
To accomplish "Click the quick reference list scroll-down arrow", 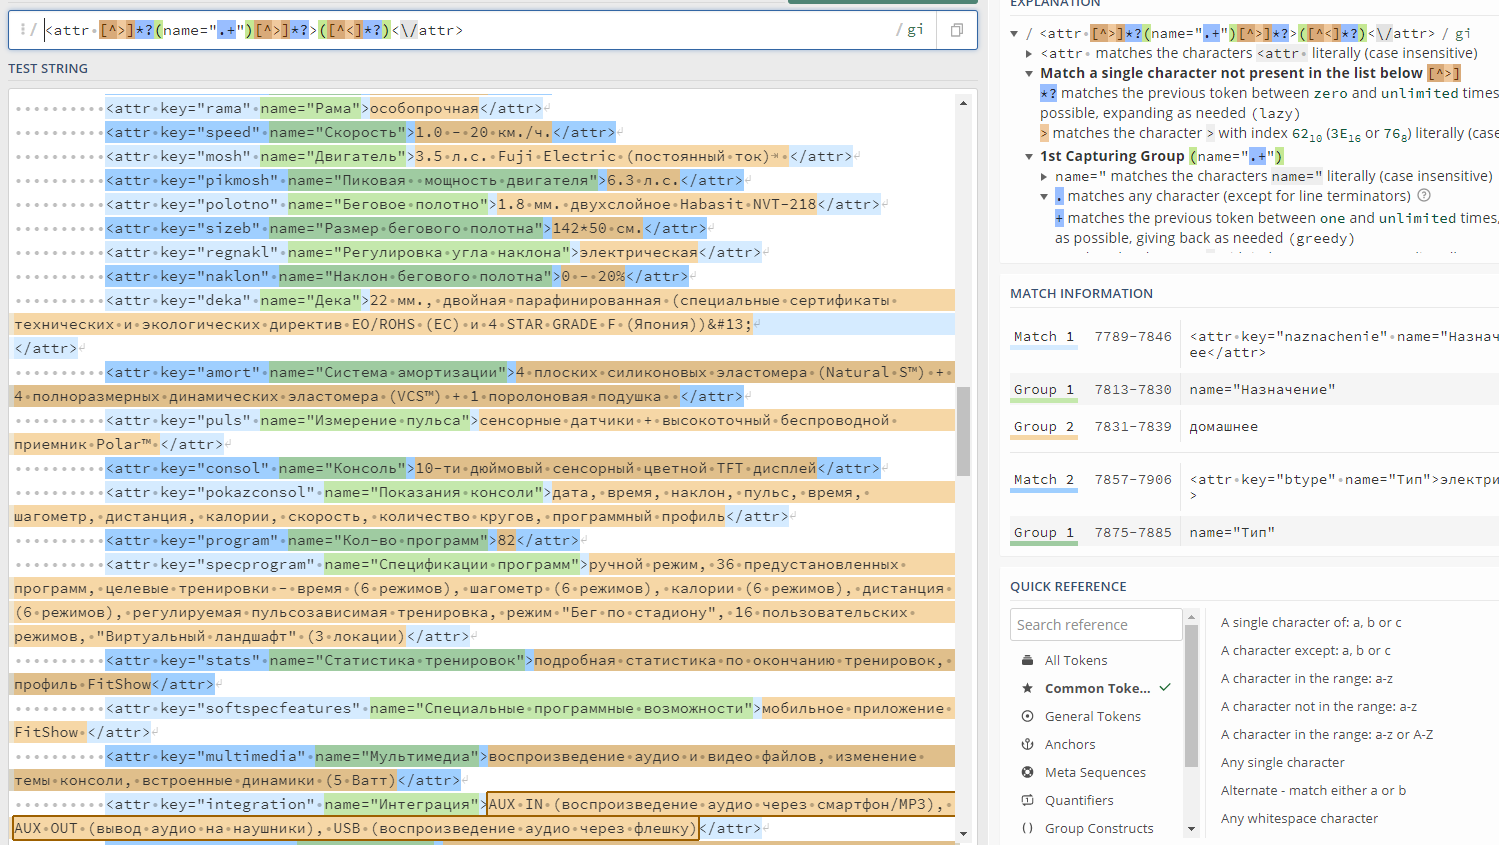I will coord(1191,828).
